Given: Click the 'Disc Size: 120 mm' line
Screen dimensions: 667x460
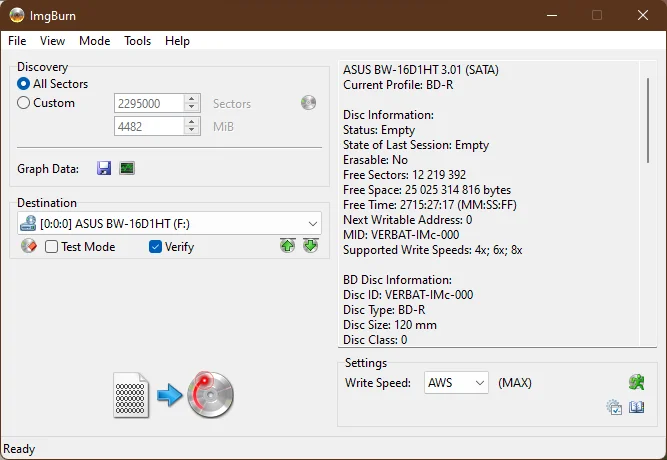Looking at the screenshot, I should 390,325.
